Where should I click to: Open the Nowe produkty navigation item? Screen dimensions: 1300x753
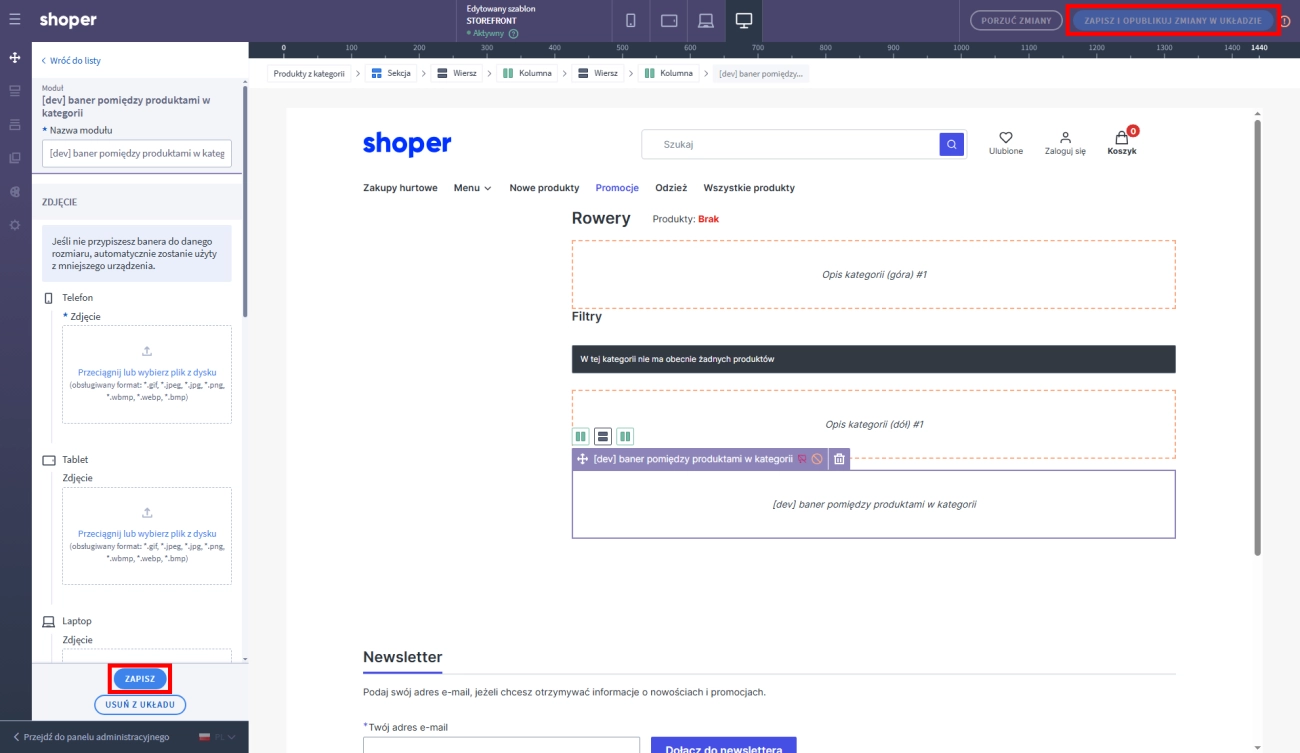click(544, 188)
